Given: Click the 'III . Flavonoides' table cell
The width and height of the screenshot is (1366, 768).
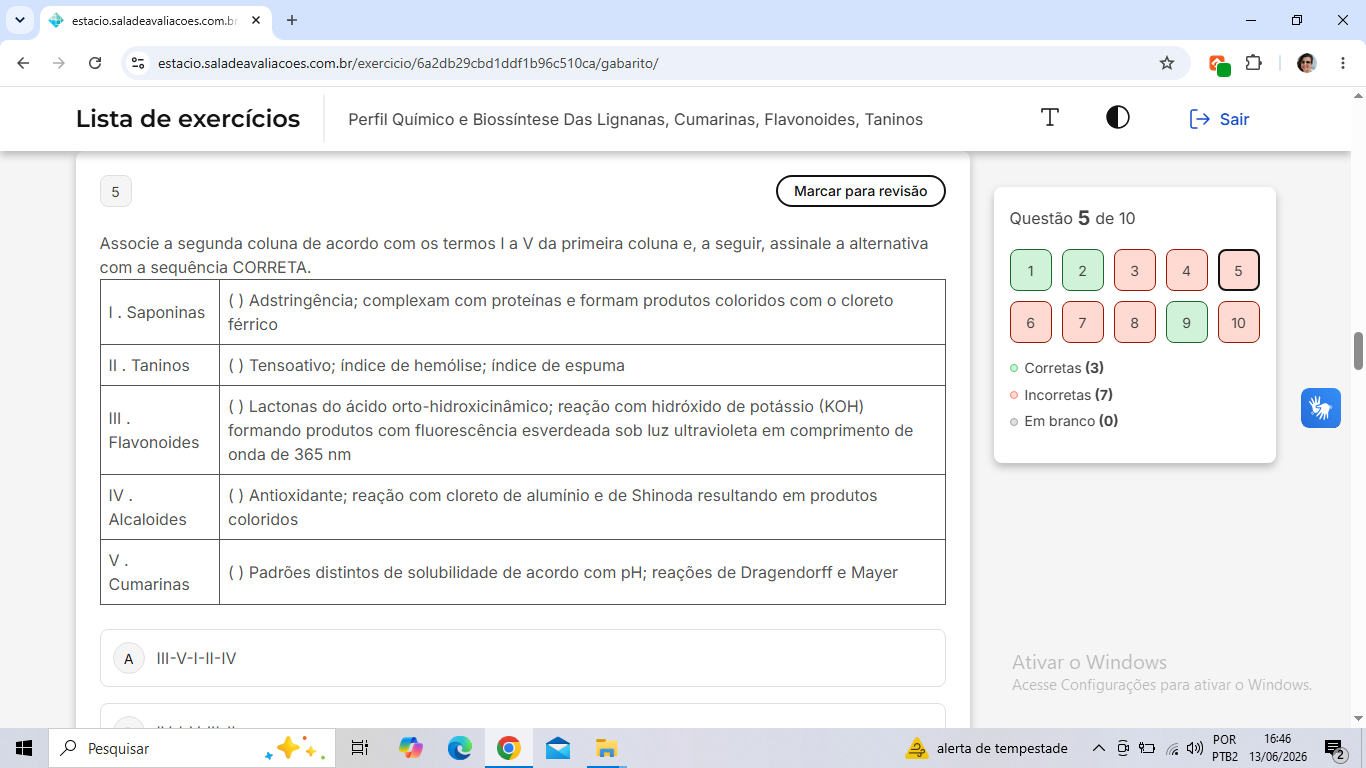Looking at the screenshot, I should 160,430.
